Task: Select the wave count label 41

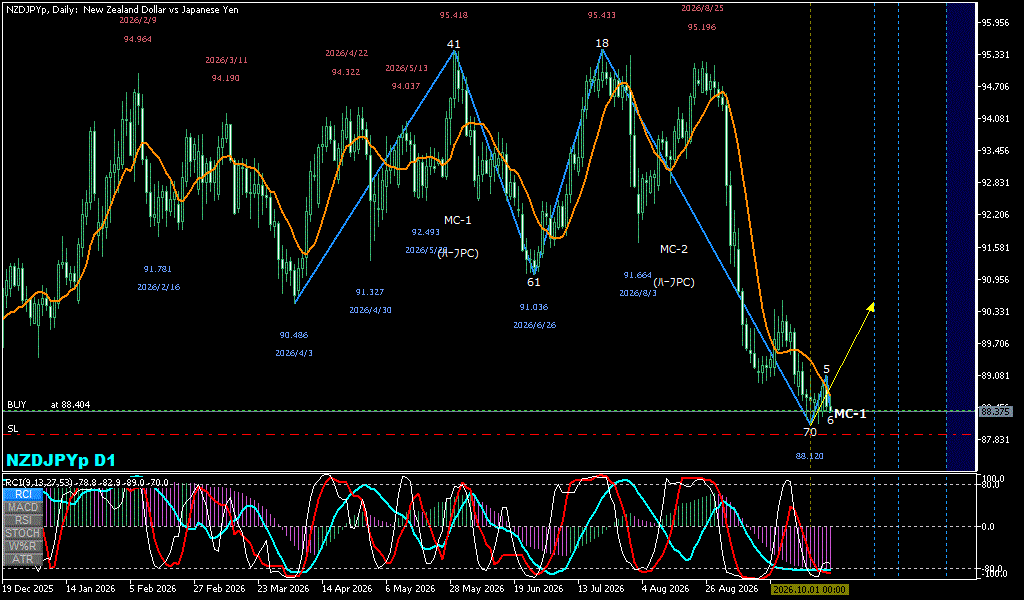Action: [453, 44]
